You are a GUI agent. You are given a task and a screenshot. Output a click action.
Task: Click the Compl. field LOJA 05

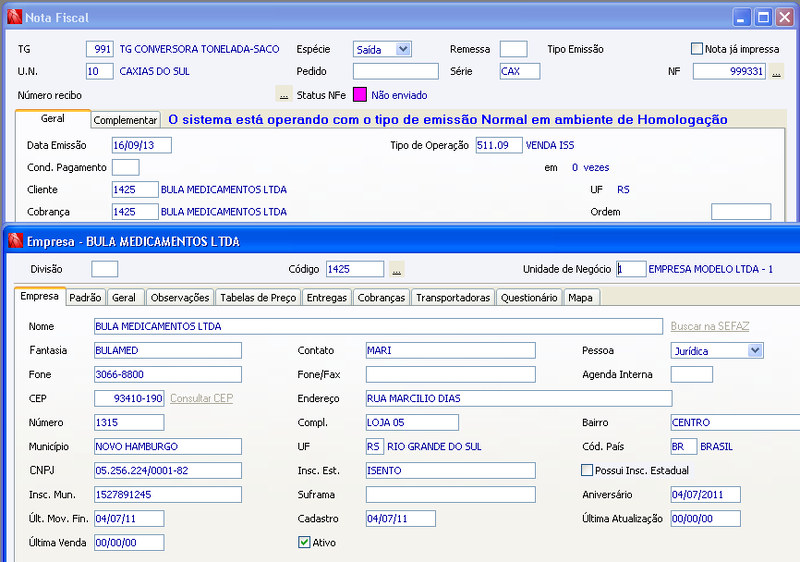(x=412, y=422)
